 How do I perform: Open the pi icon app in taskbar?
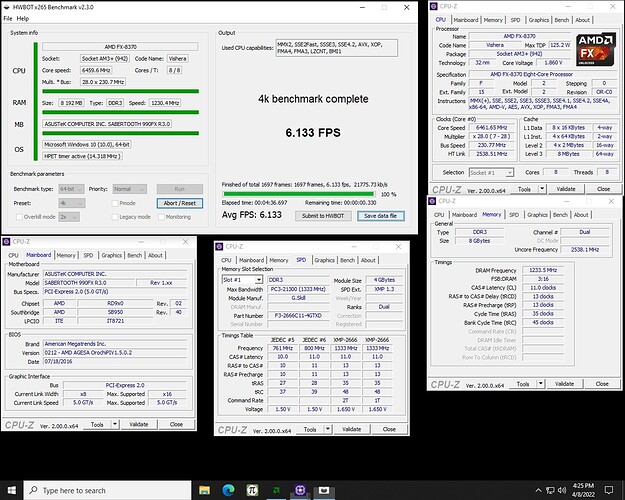point(252,490)
